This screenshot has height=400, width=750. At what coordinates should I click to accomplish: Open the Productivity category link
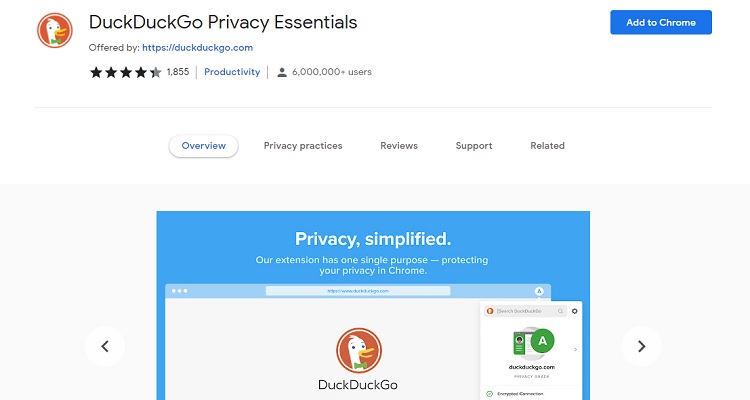coord(232,72)
